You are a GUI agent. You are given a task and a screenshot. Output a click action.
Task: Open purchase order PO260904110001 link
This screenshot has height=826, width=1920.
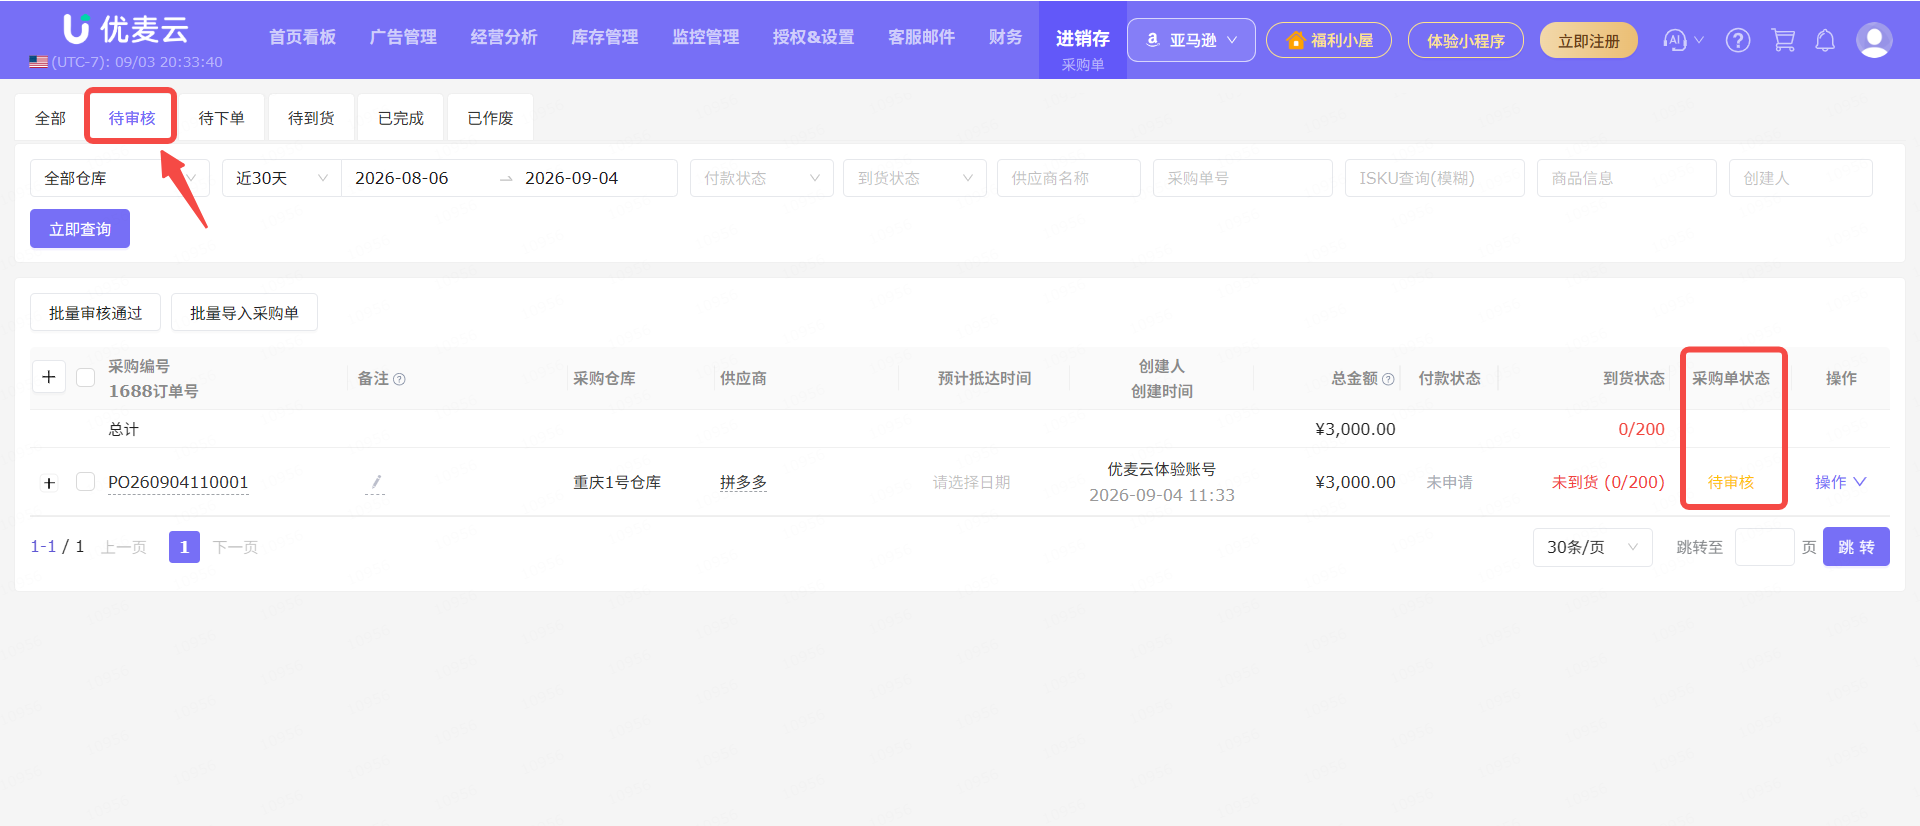point(178,482)
